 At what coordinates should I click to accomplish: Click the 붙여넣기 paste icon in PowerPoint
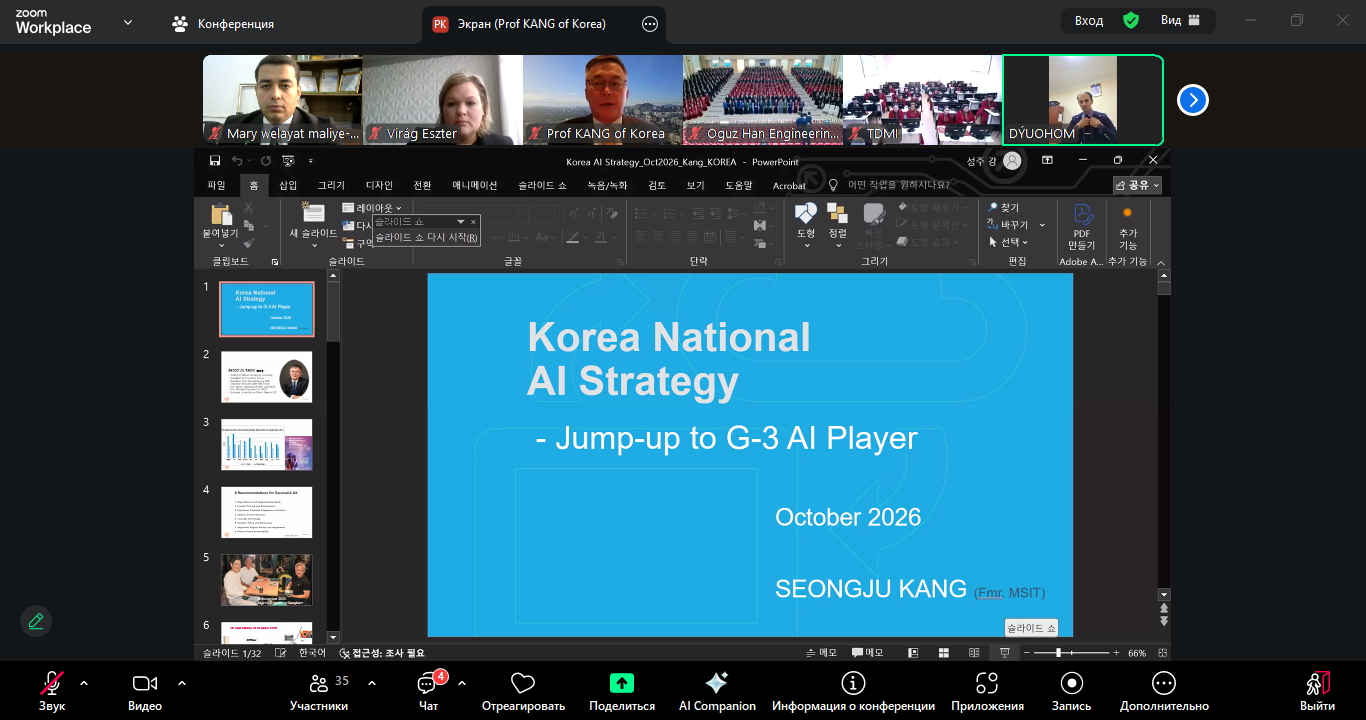coord(221,214)
